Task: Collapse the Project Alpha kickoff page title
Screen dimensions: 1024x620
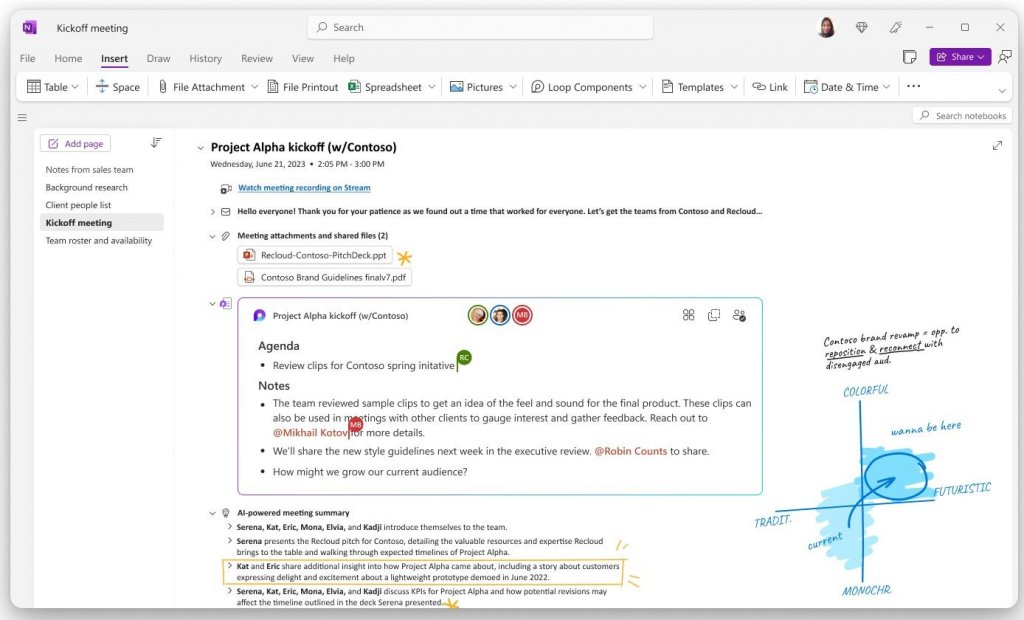Action: point(200,148)
